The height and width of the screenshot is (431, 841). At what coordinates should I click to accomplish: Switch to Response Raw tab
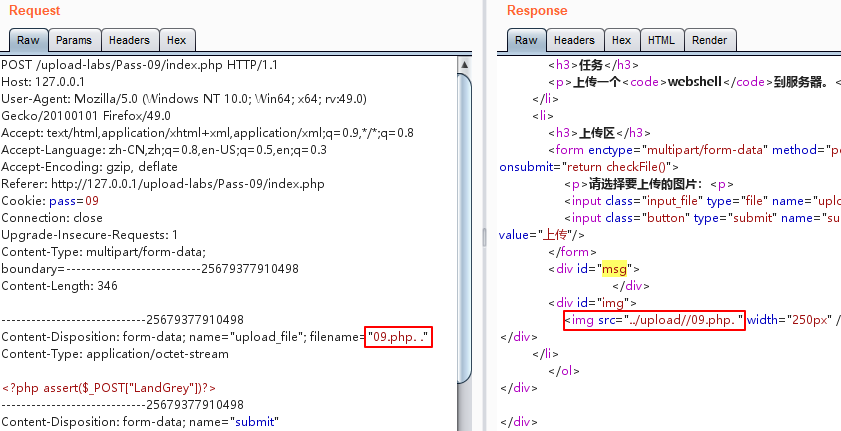point(526,40)
